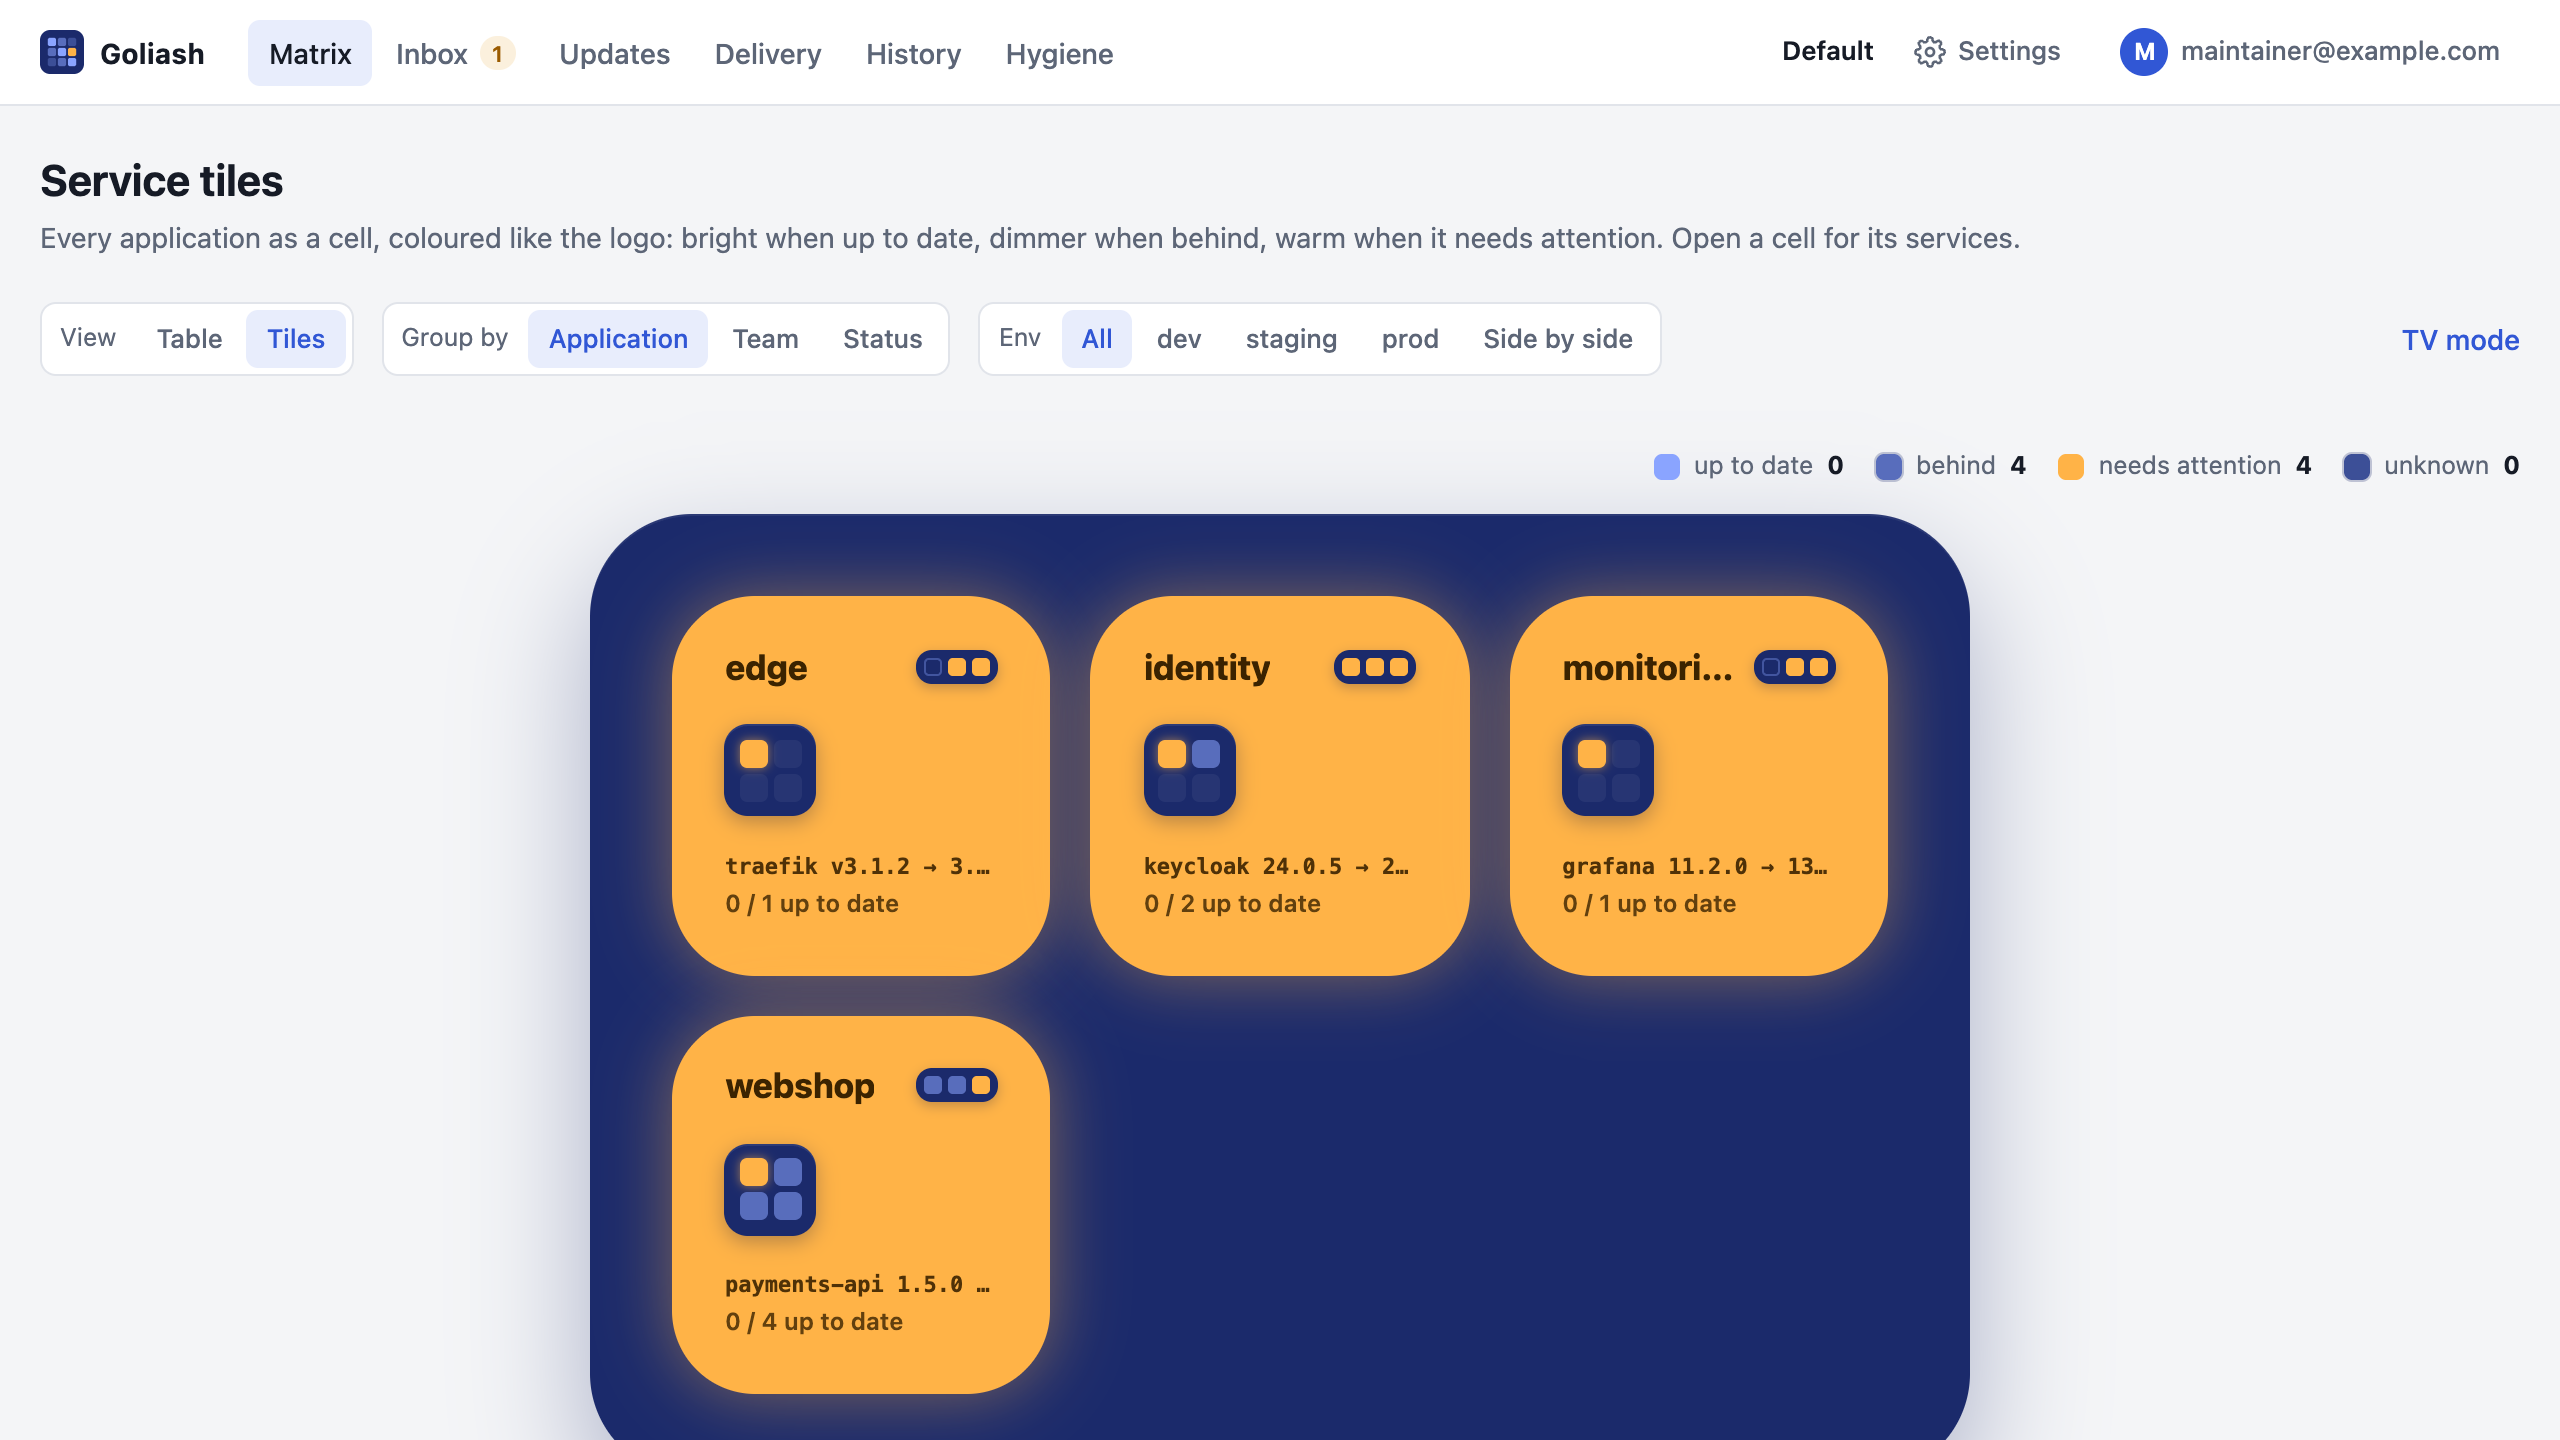
Task: Filter environment to staging
Action: click(1291, 339)
